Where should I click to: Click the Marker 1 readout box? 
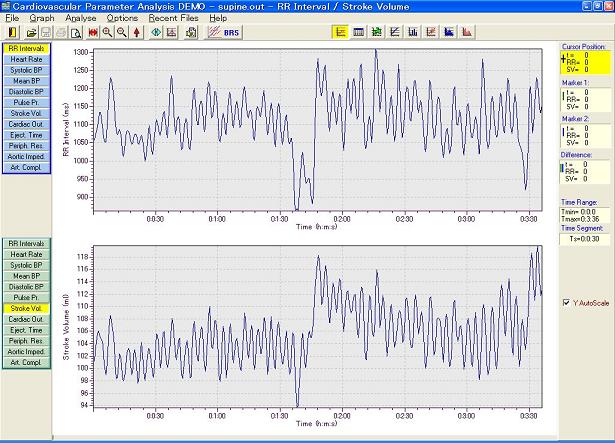[585, 99]
